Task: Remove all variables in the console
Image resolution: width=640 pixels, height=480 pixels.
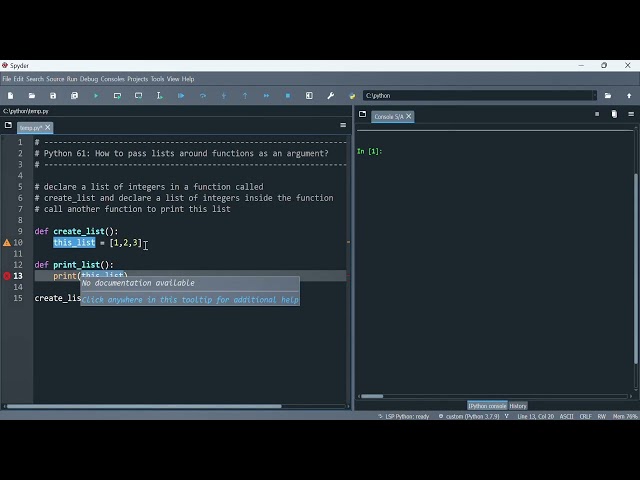Action: tap(614, 114)
